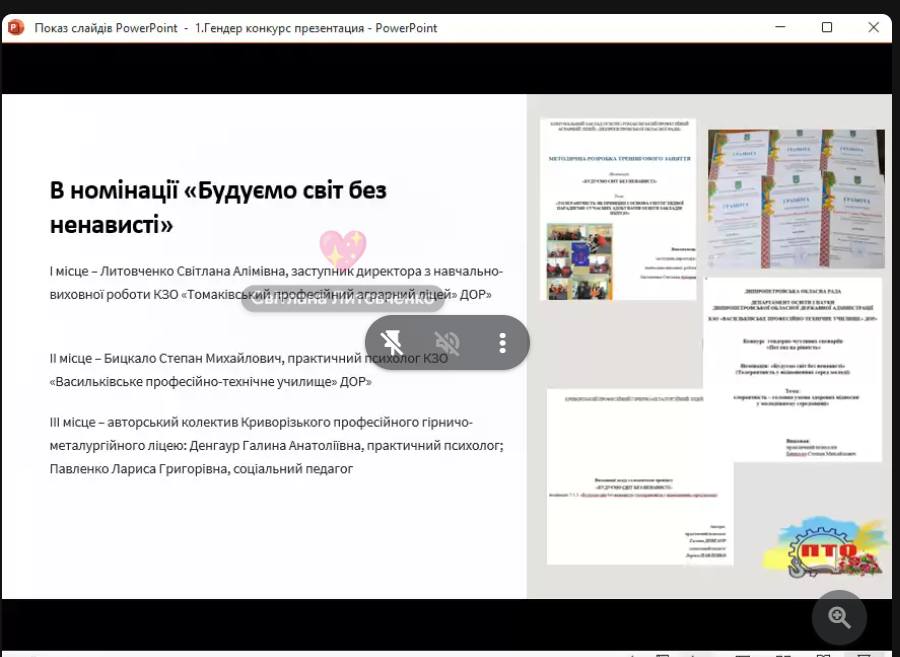Screen dimensions: 900x657
Task: Close the PowerPoint slide show window
Action: point(873,28)
